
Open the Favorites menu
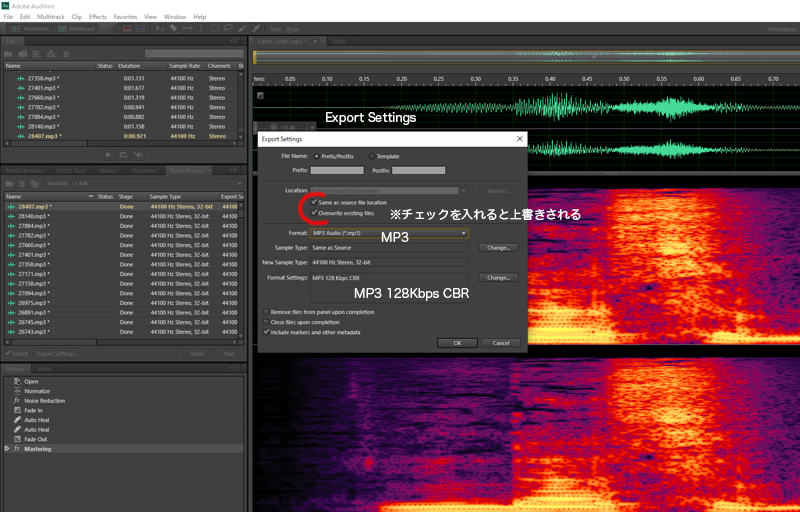[x=126, y=17]
